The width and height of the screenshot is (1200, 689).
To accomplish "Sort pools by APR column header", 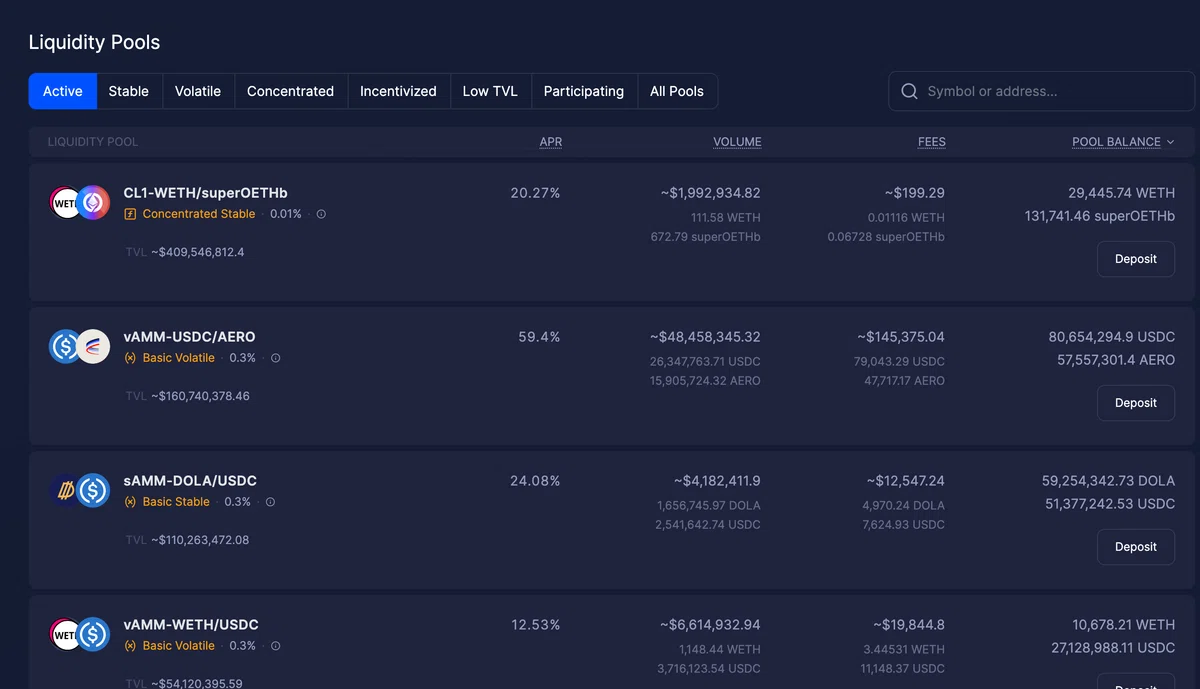I will tap(551, 142).
